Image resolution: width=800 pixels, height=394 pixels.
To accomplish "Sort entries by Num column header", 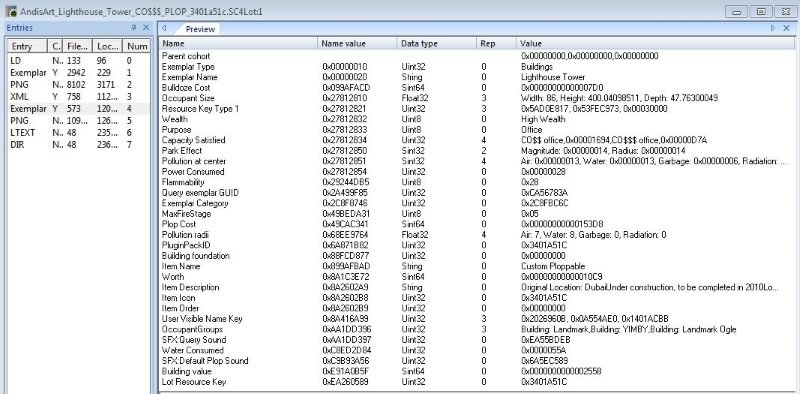I will coord(137,46).
